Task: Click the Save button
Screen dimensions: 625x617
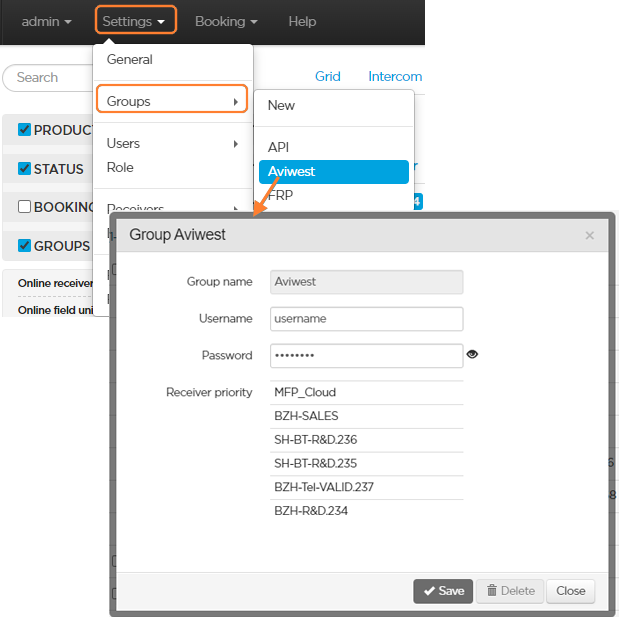Action: [x=443, y=591]
